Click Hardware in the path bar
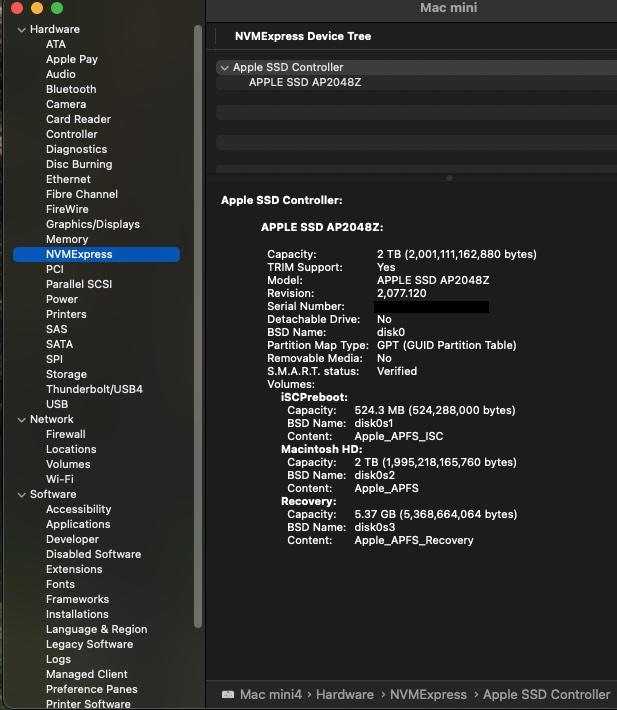617x710 pixels. point(344,694)
